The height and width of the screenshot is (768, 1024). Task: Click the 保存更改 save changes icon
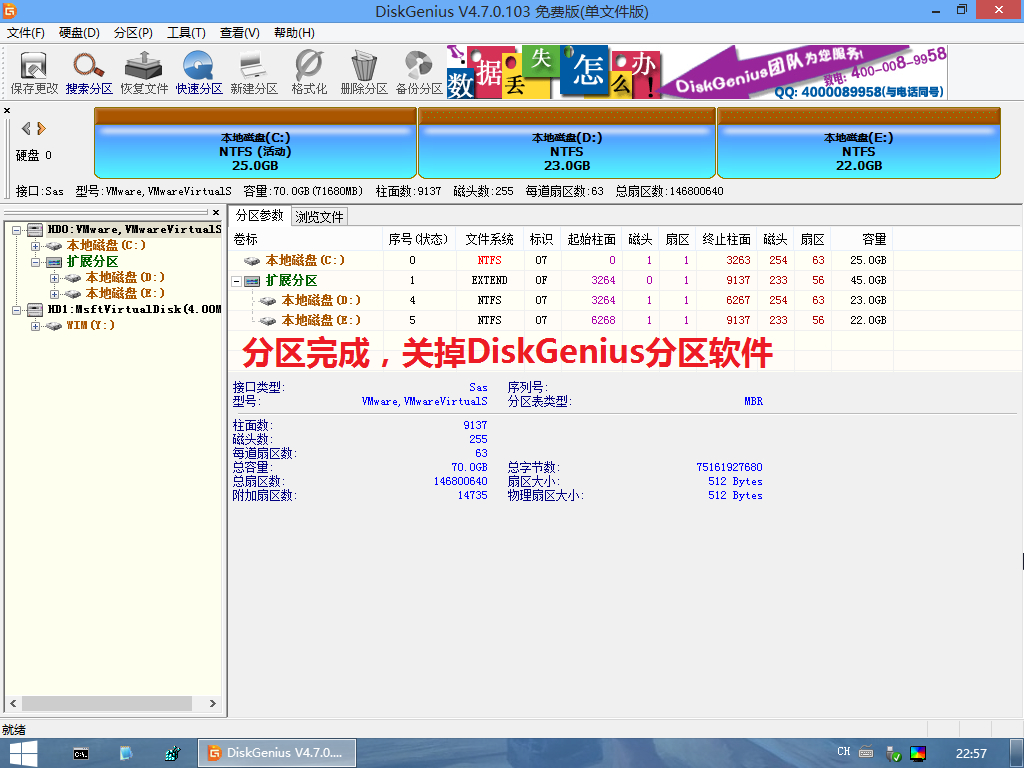coord(34,72)
